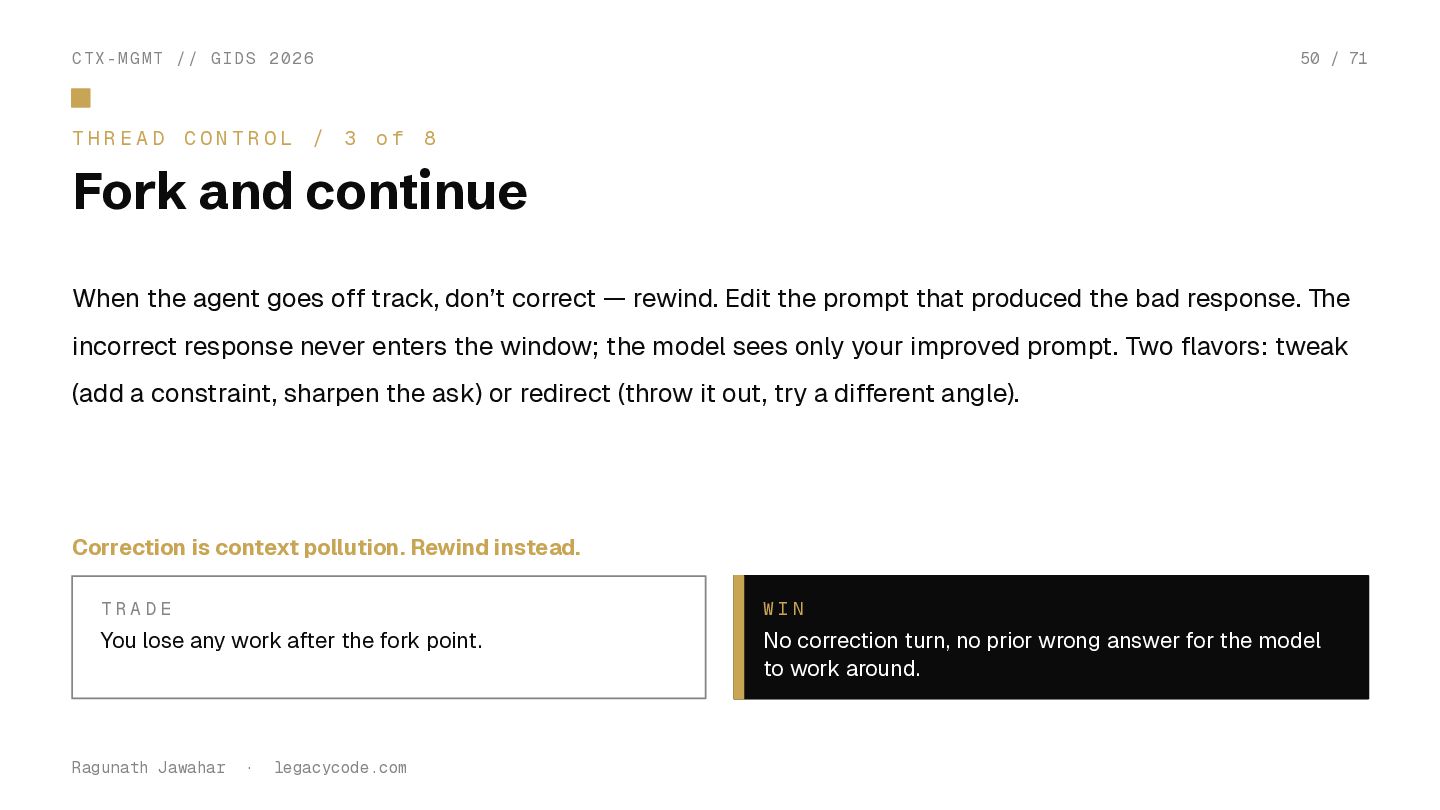Click the TRADE label in the white box
1440x810 pixels.
138,609
